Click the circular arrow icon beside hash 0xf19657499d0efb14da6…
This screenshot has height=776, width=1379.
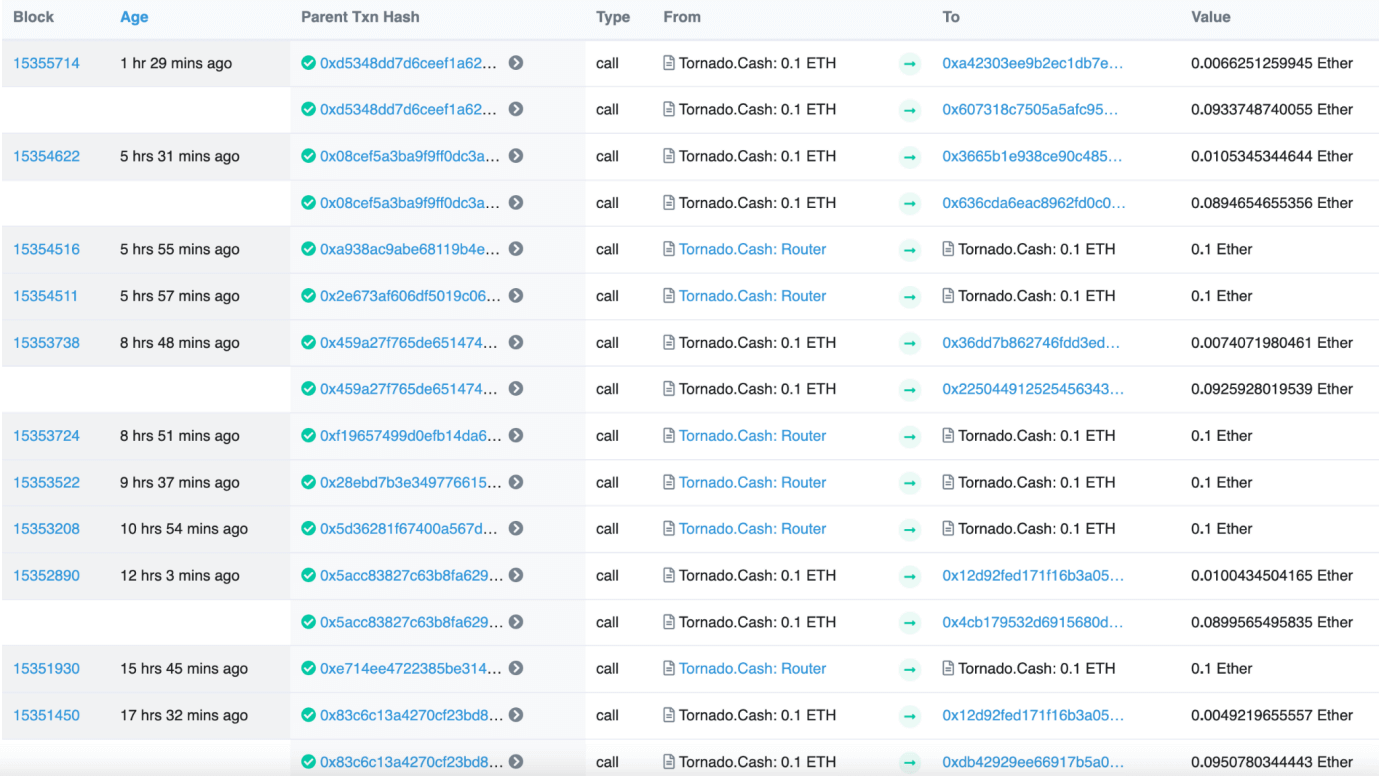(x=516, y=436)
